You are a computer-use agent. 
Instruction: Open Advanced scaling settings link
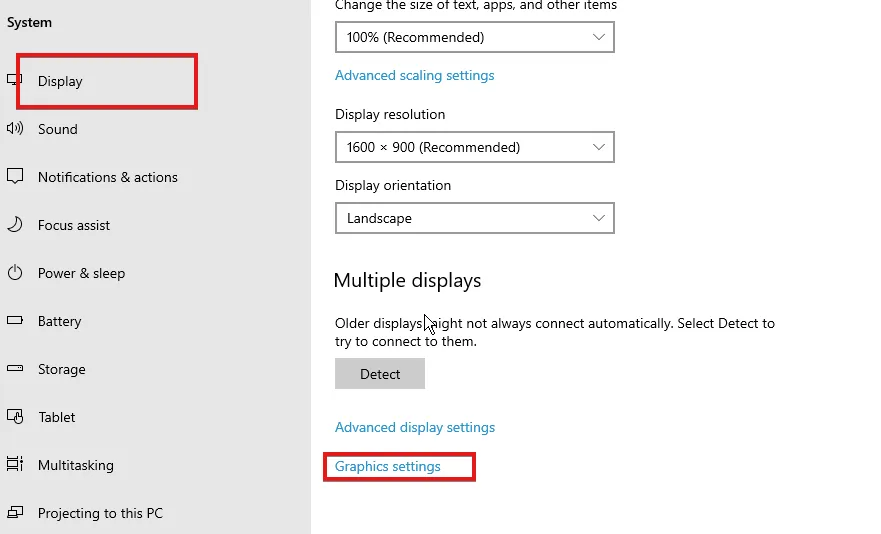[x=414, y=75]
